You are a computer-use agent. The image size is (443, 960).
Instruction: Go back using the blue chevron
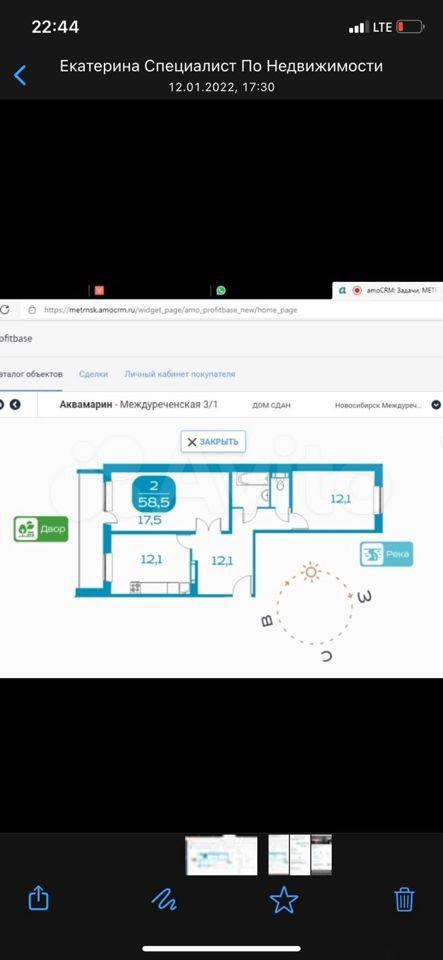(20, 75)
